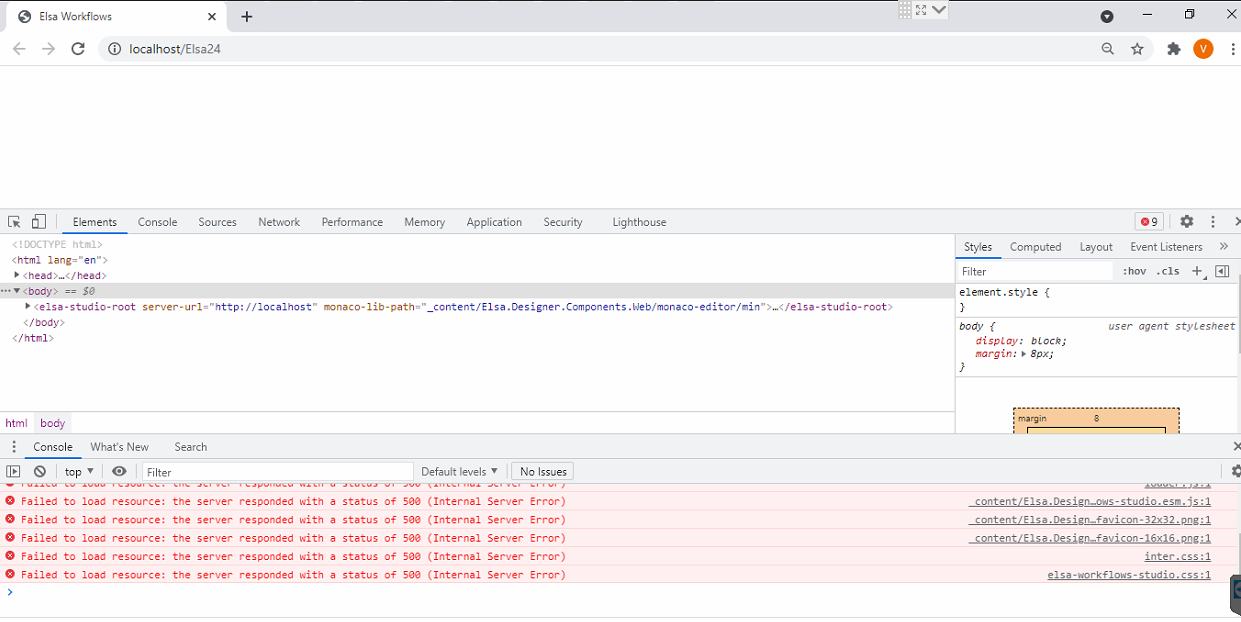Viewport: 1241px width, 622px height.
Task: Open the Search drawer tab
Action: (190, 447)
